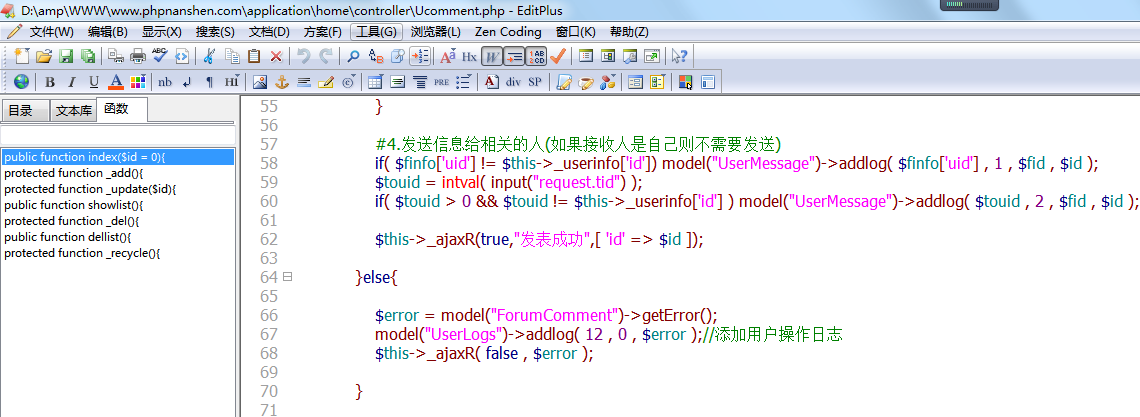Toggle center alignment tag icon

tap(420, 81)
